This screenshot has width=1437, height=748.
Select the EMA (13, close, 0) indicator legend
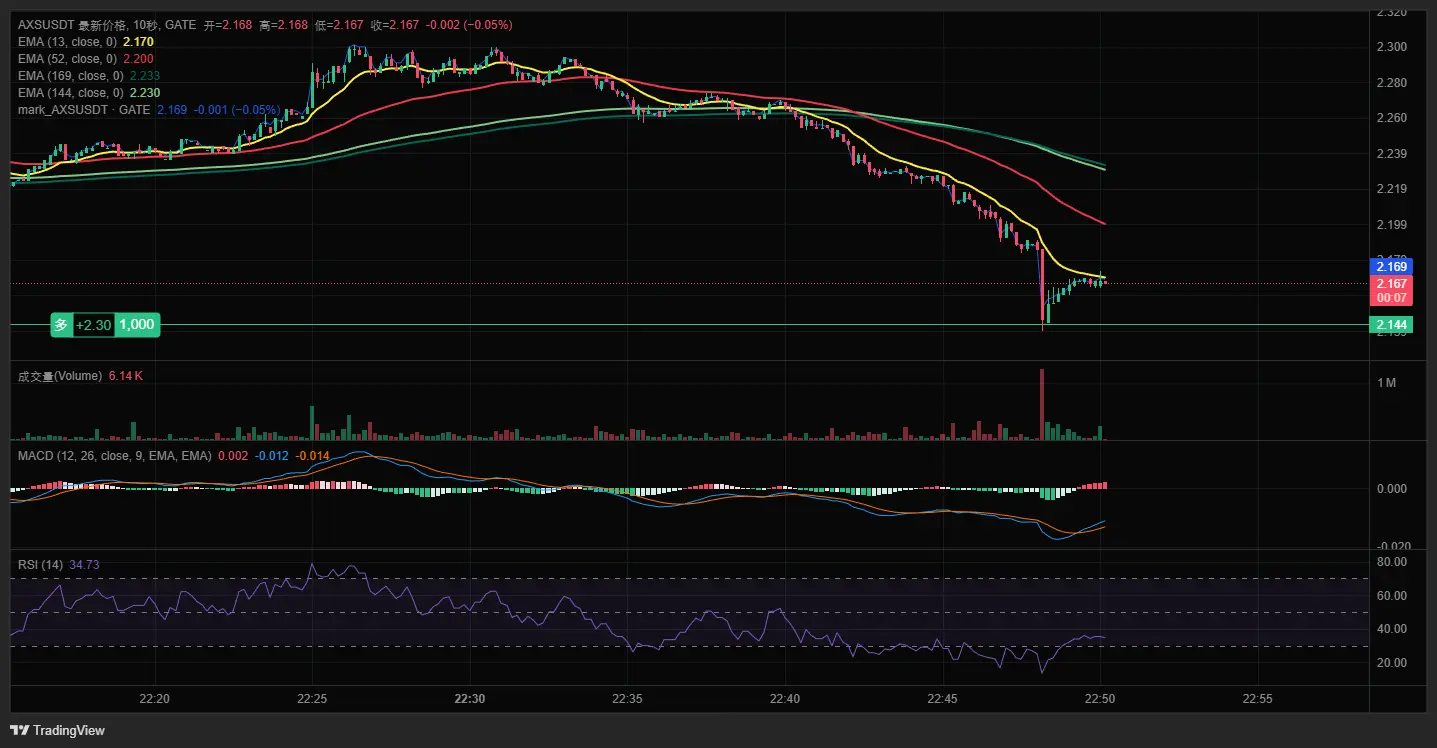67,42
